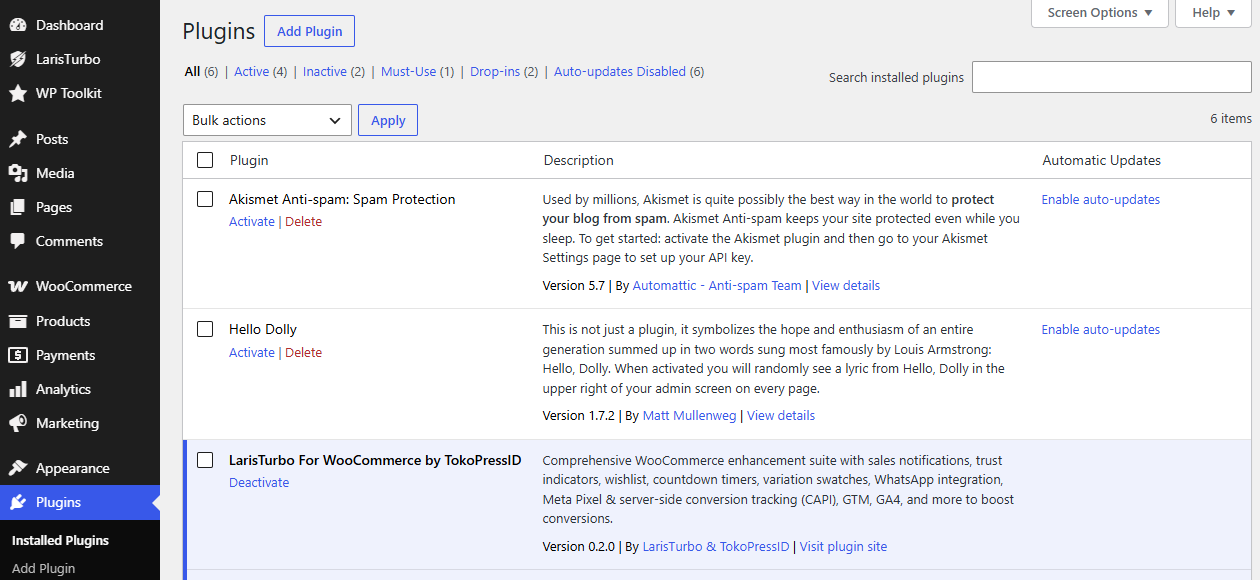Click the Dashboard gauge icon
The height and width of the screenshot is (580, 1260).
click(x=18, y=25)
